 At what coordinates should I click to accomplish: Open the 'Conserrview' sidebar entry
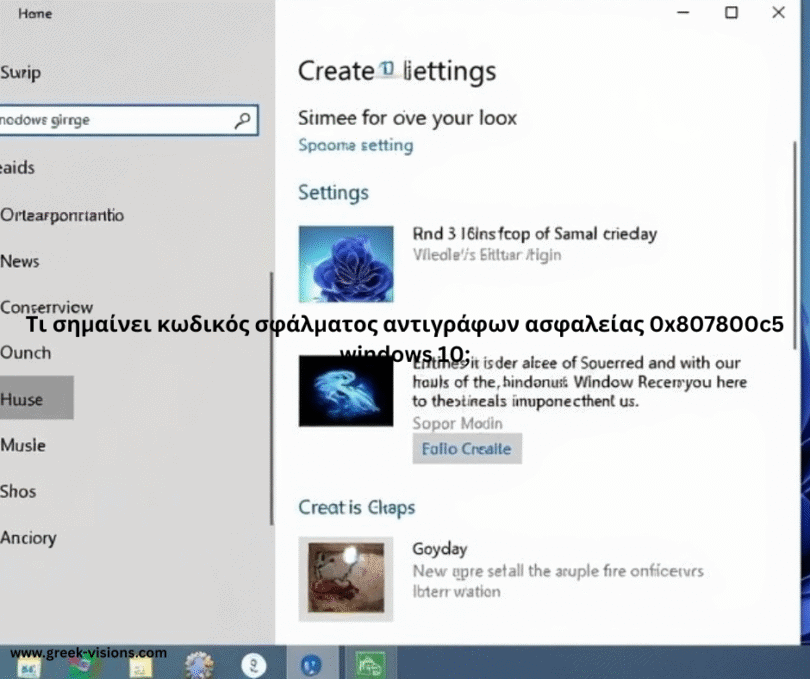46,307
